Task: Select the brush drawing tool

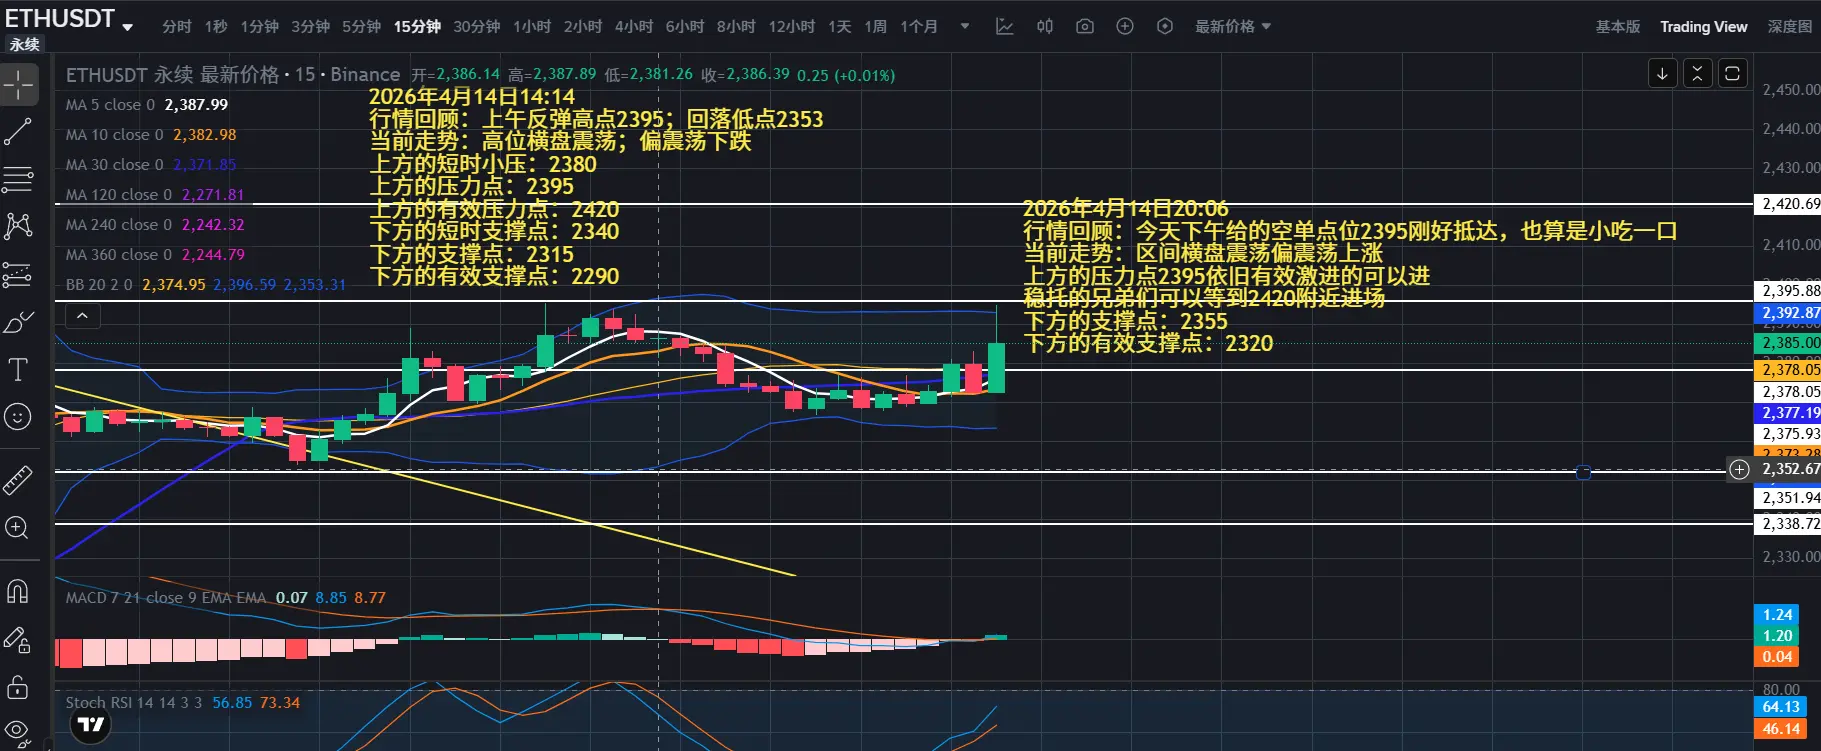Action: [18, 322]
